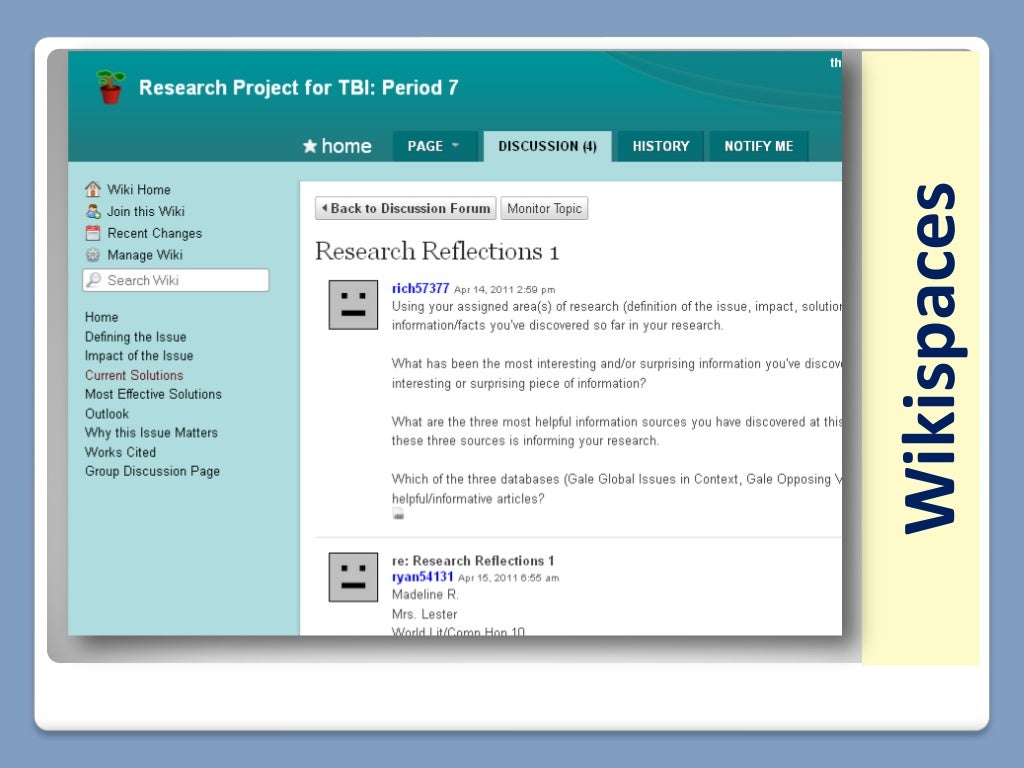Click the Monitor Topic button
1024x768 pixels.
544,208
